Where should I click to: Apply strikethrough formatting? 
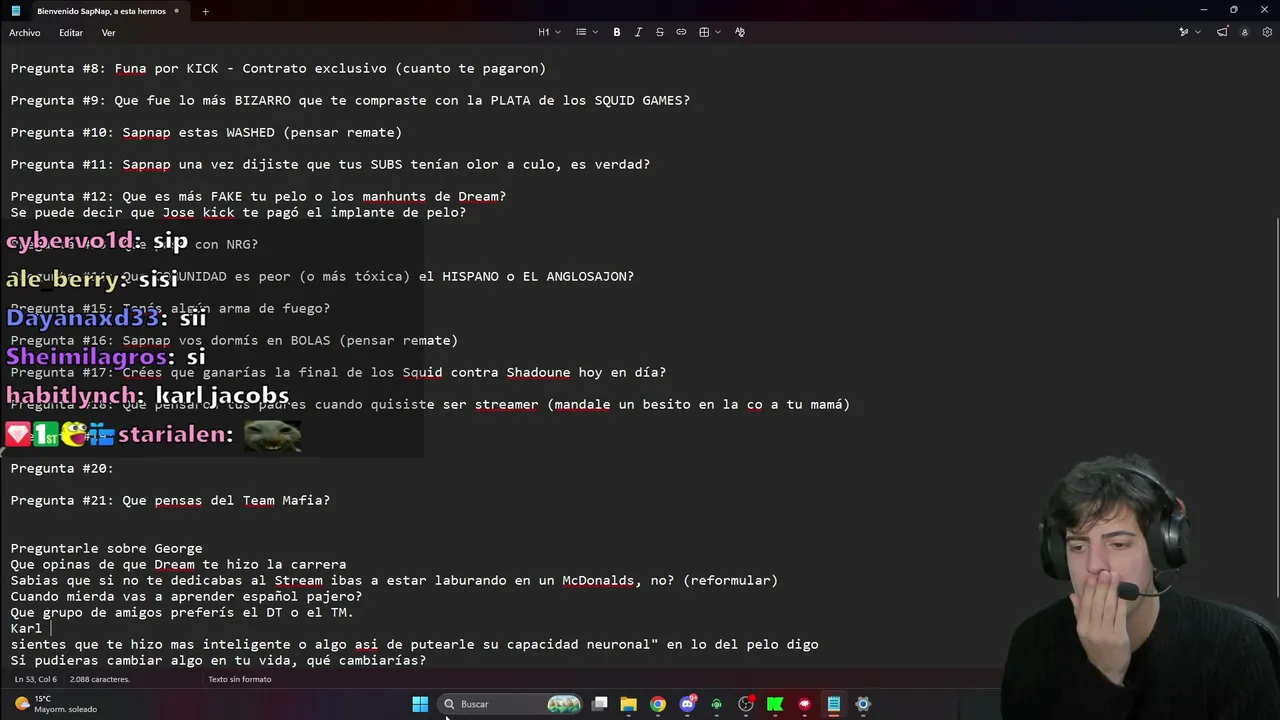point(660,32)
